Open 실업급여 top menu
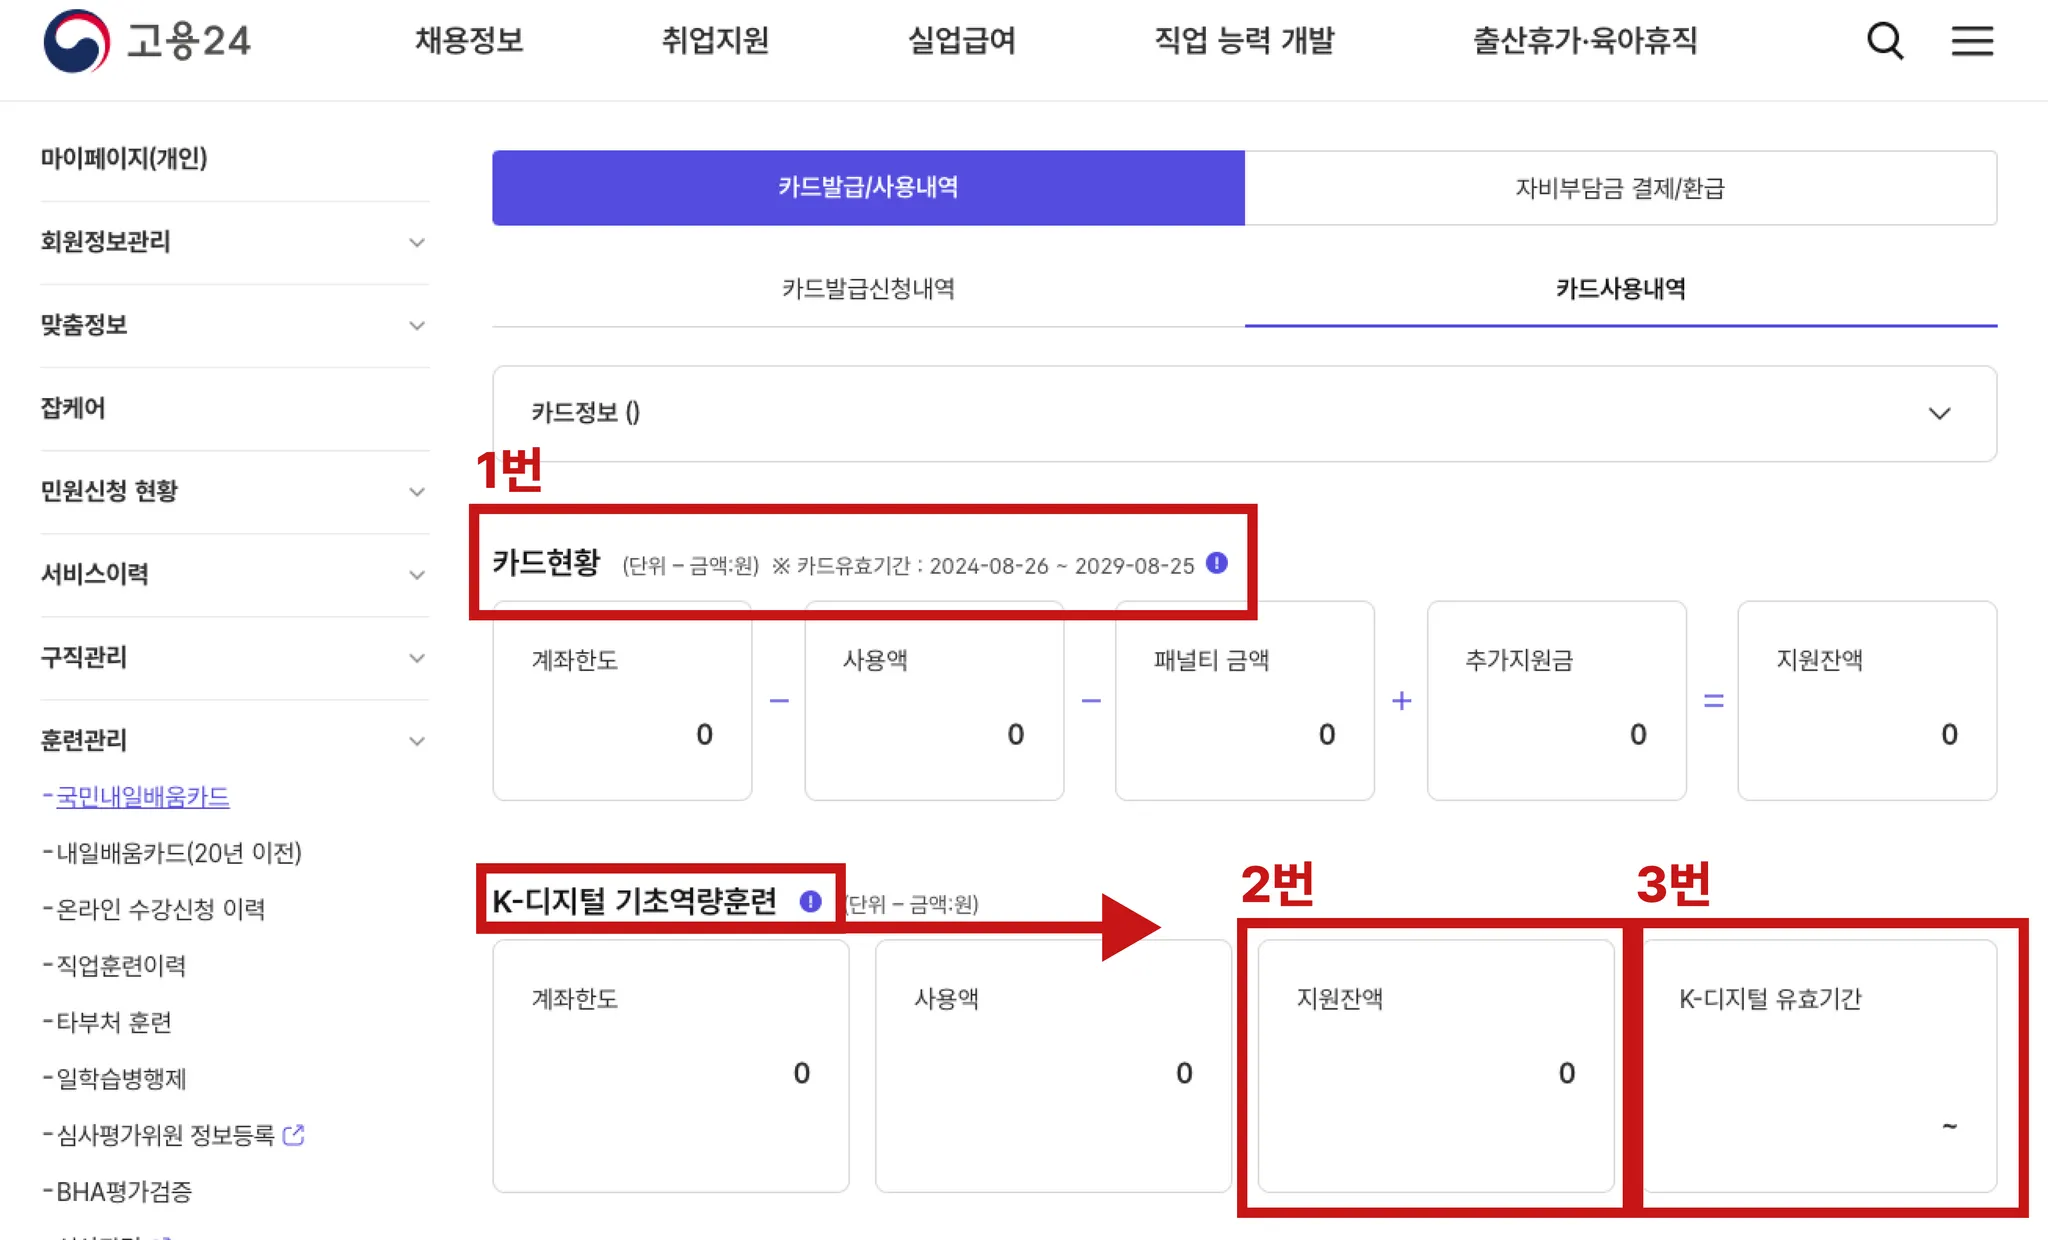Viewport: 2048px width, 1240px height. (961, 41)
